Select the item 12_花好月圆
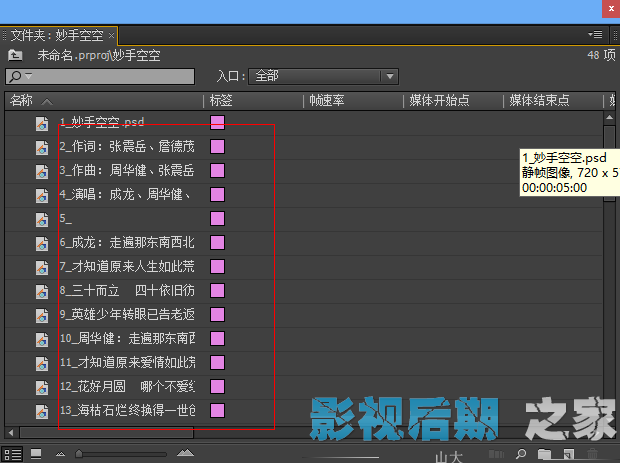The image size is (620, 463). tap(127, 386)
